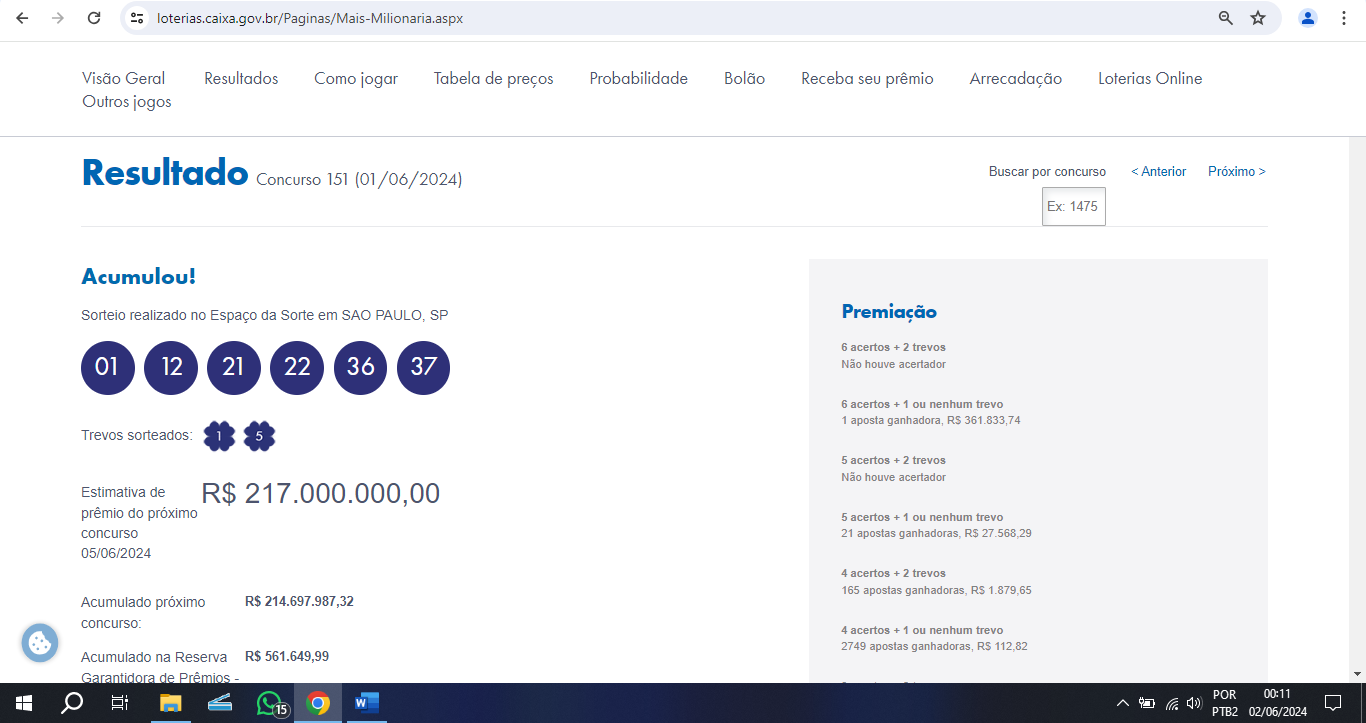Click drawn number ball 37
Image resolution: width=1366 pixels, height=723 pixels.
tap(424, 367)
